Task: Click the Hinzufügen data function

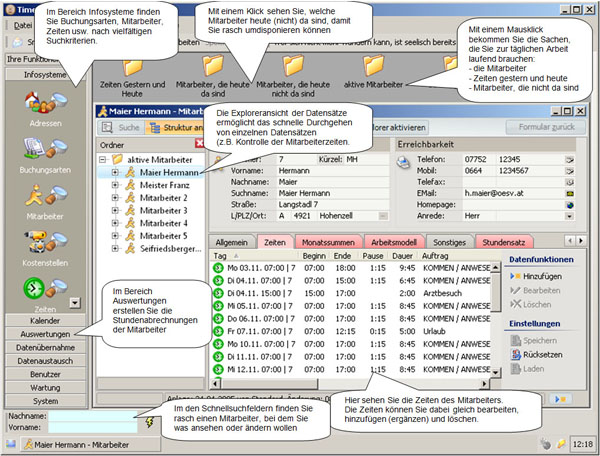Action: coord(536,276)
